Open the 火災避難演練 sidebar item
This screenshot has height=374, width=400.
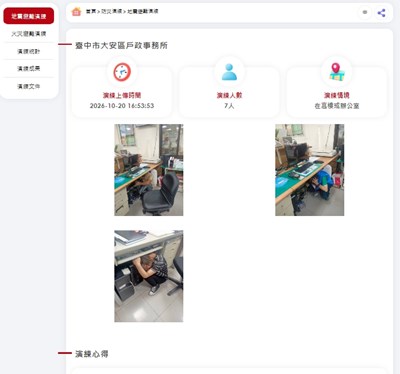coord(29,34)
